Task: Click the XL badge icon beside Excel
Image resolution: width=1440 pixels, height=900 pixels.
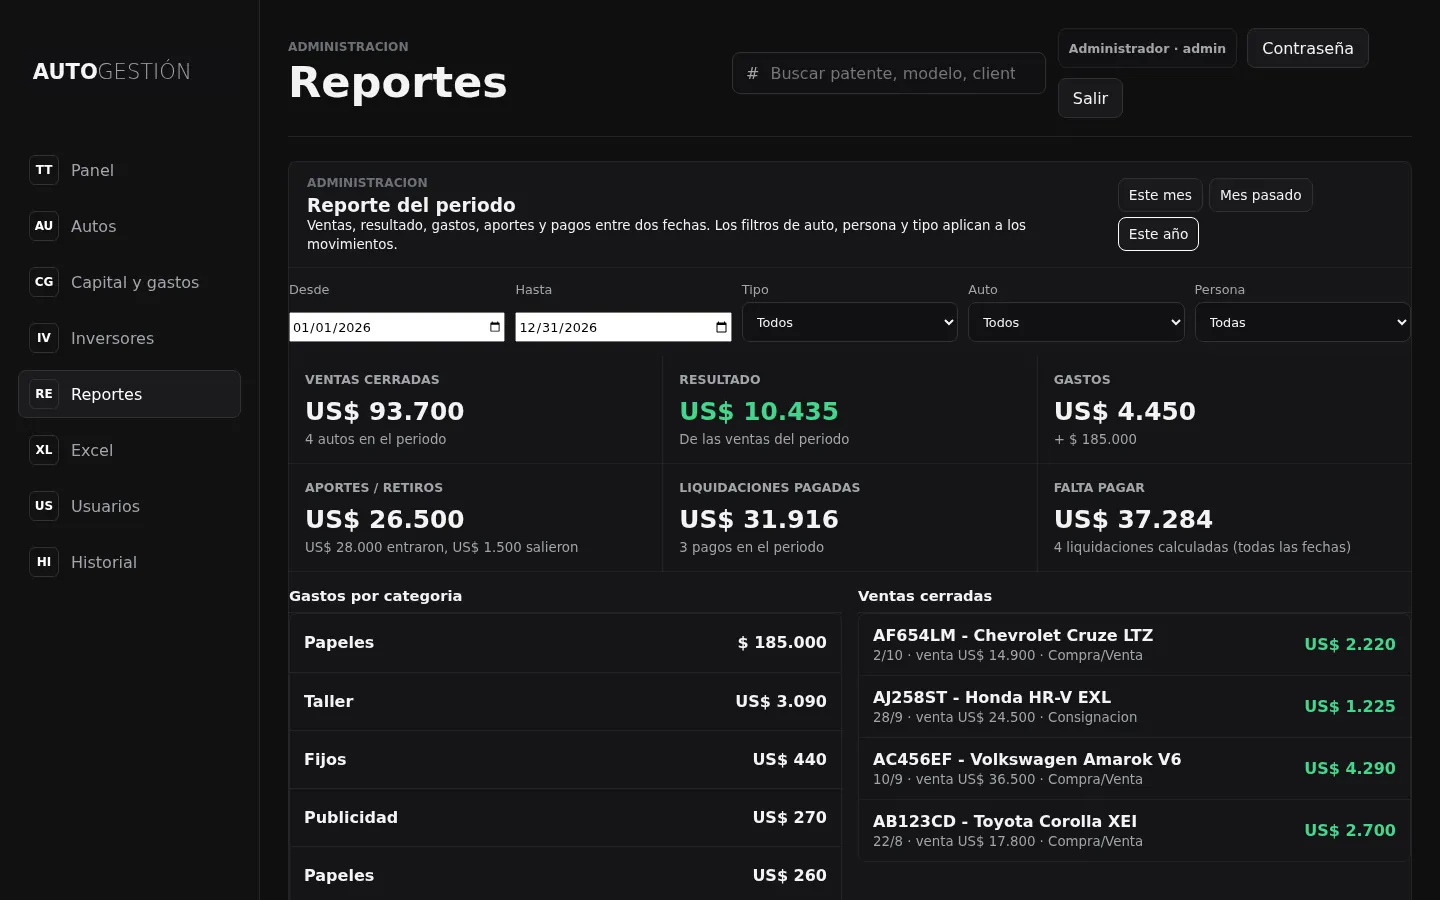Action: pyautogui.click(x=44, y=450)
